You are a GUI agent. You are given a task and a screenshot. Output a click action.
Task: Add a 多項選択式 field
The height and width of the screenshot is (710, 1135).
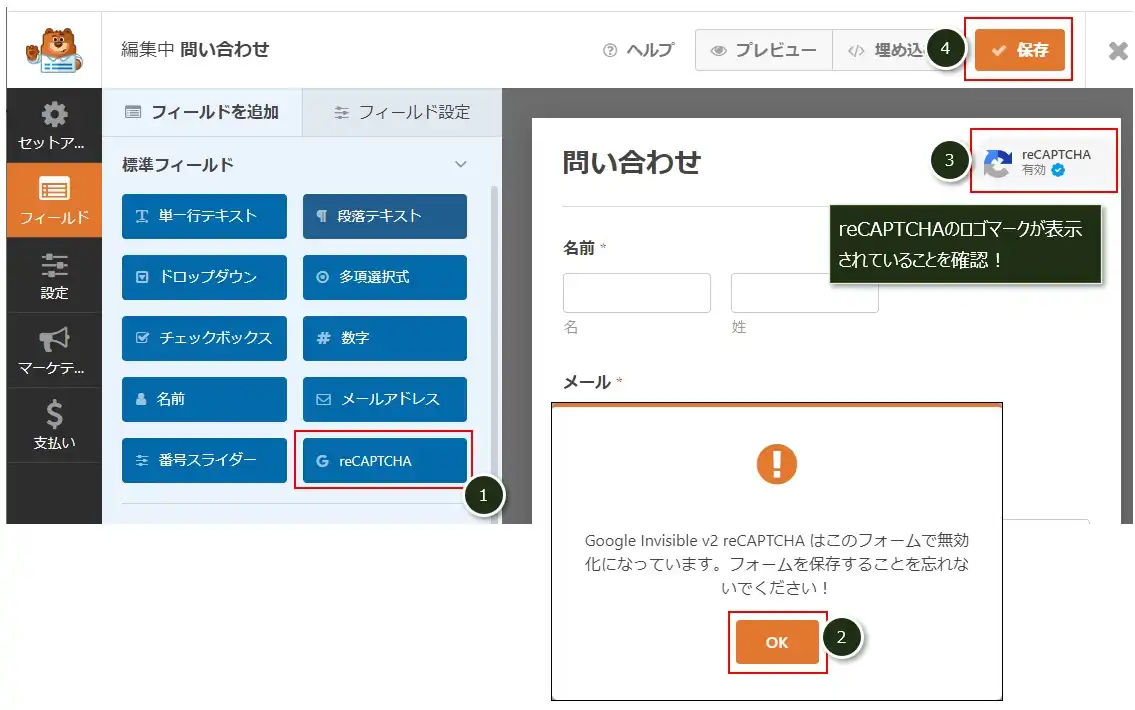tap(384, 277)
